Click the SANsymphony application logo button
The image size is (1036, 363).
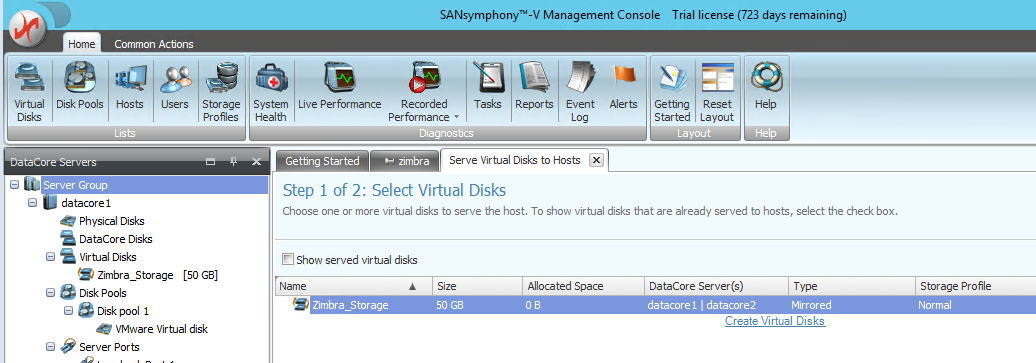[27, 28]
